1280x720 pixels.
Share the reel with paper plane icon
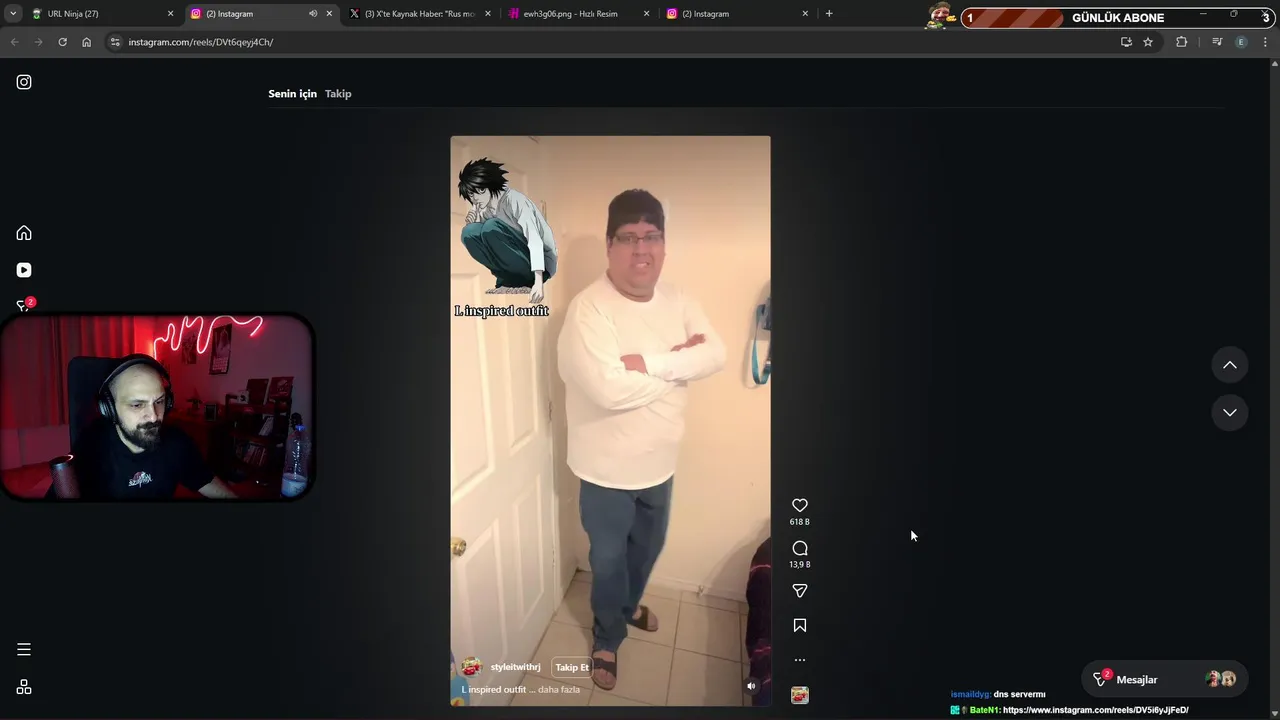(x=800, y=591)
